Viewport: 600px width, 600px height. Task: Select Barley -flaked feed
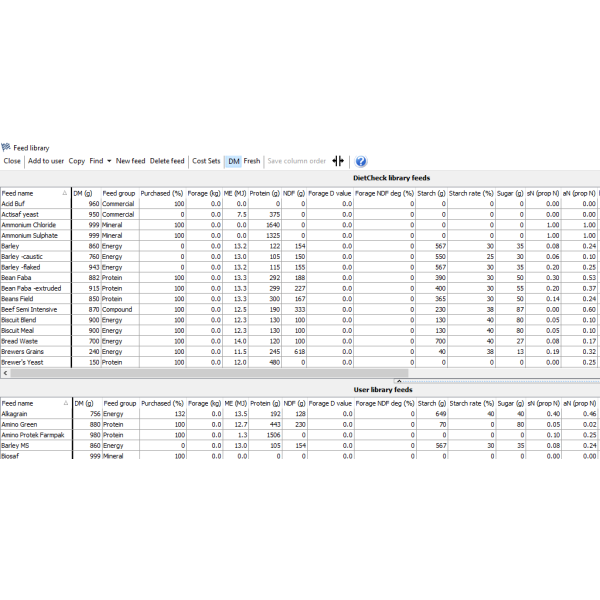point(21,267)
